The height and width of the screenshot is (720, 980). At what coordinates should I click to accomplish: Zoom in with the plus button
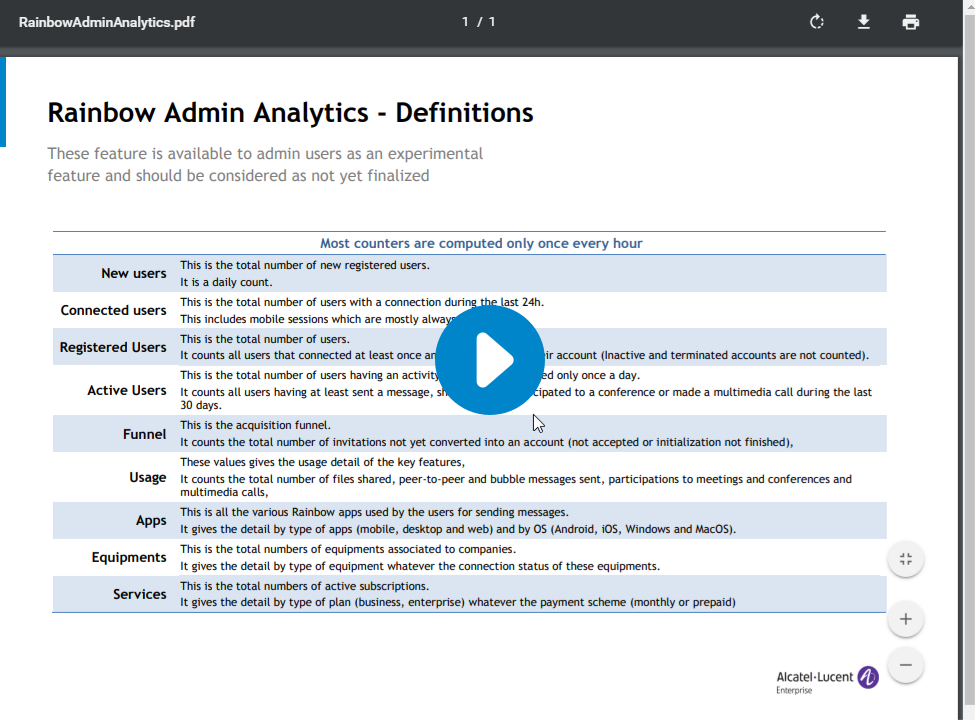[x=906, y=619]
